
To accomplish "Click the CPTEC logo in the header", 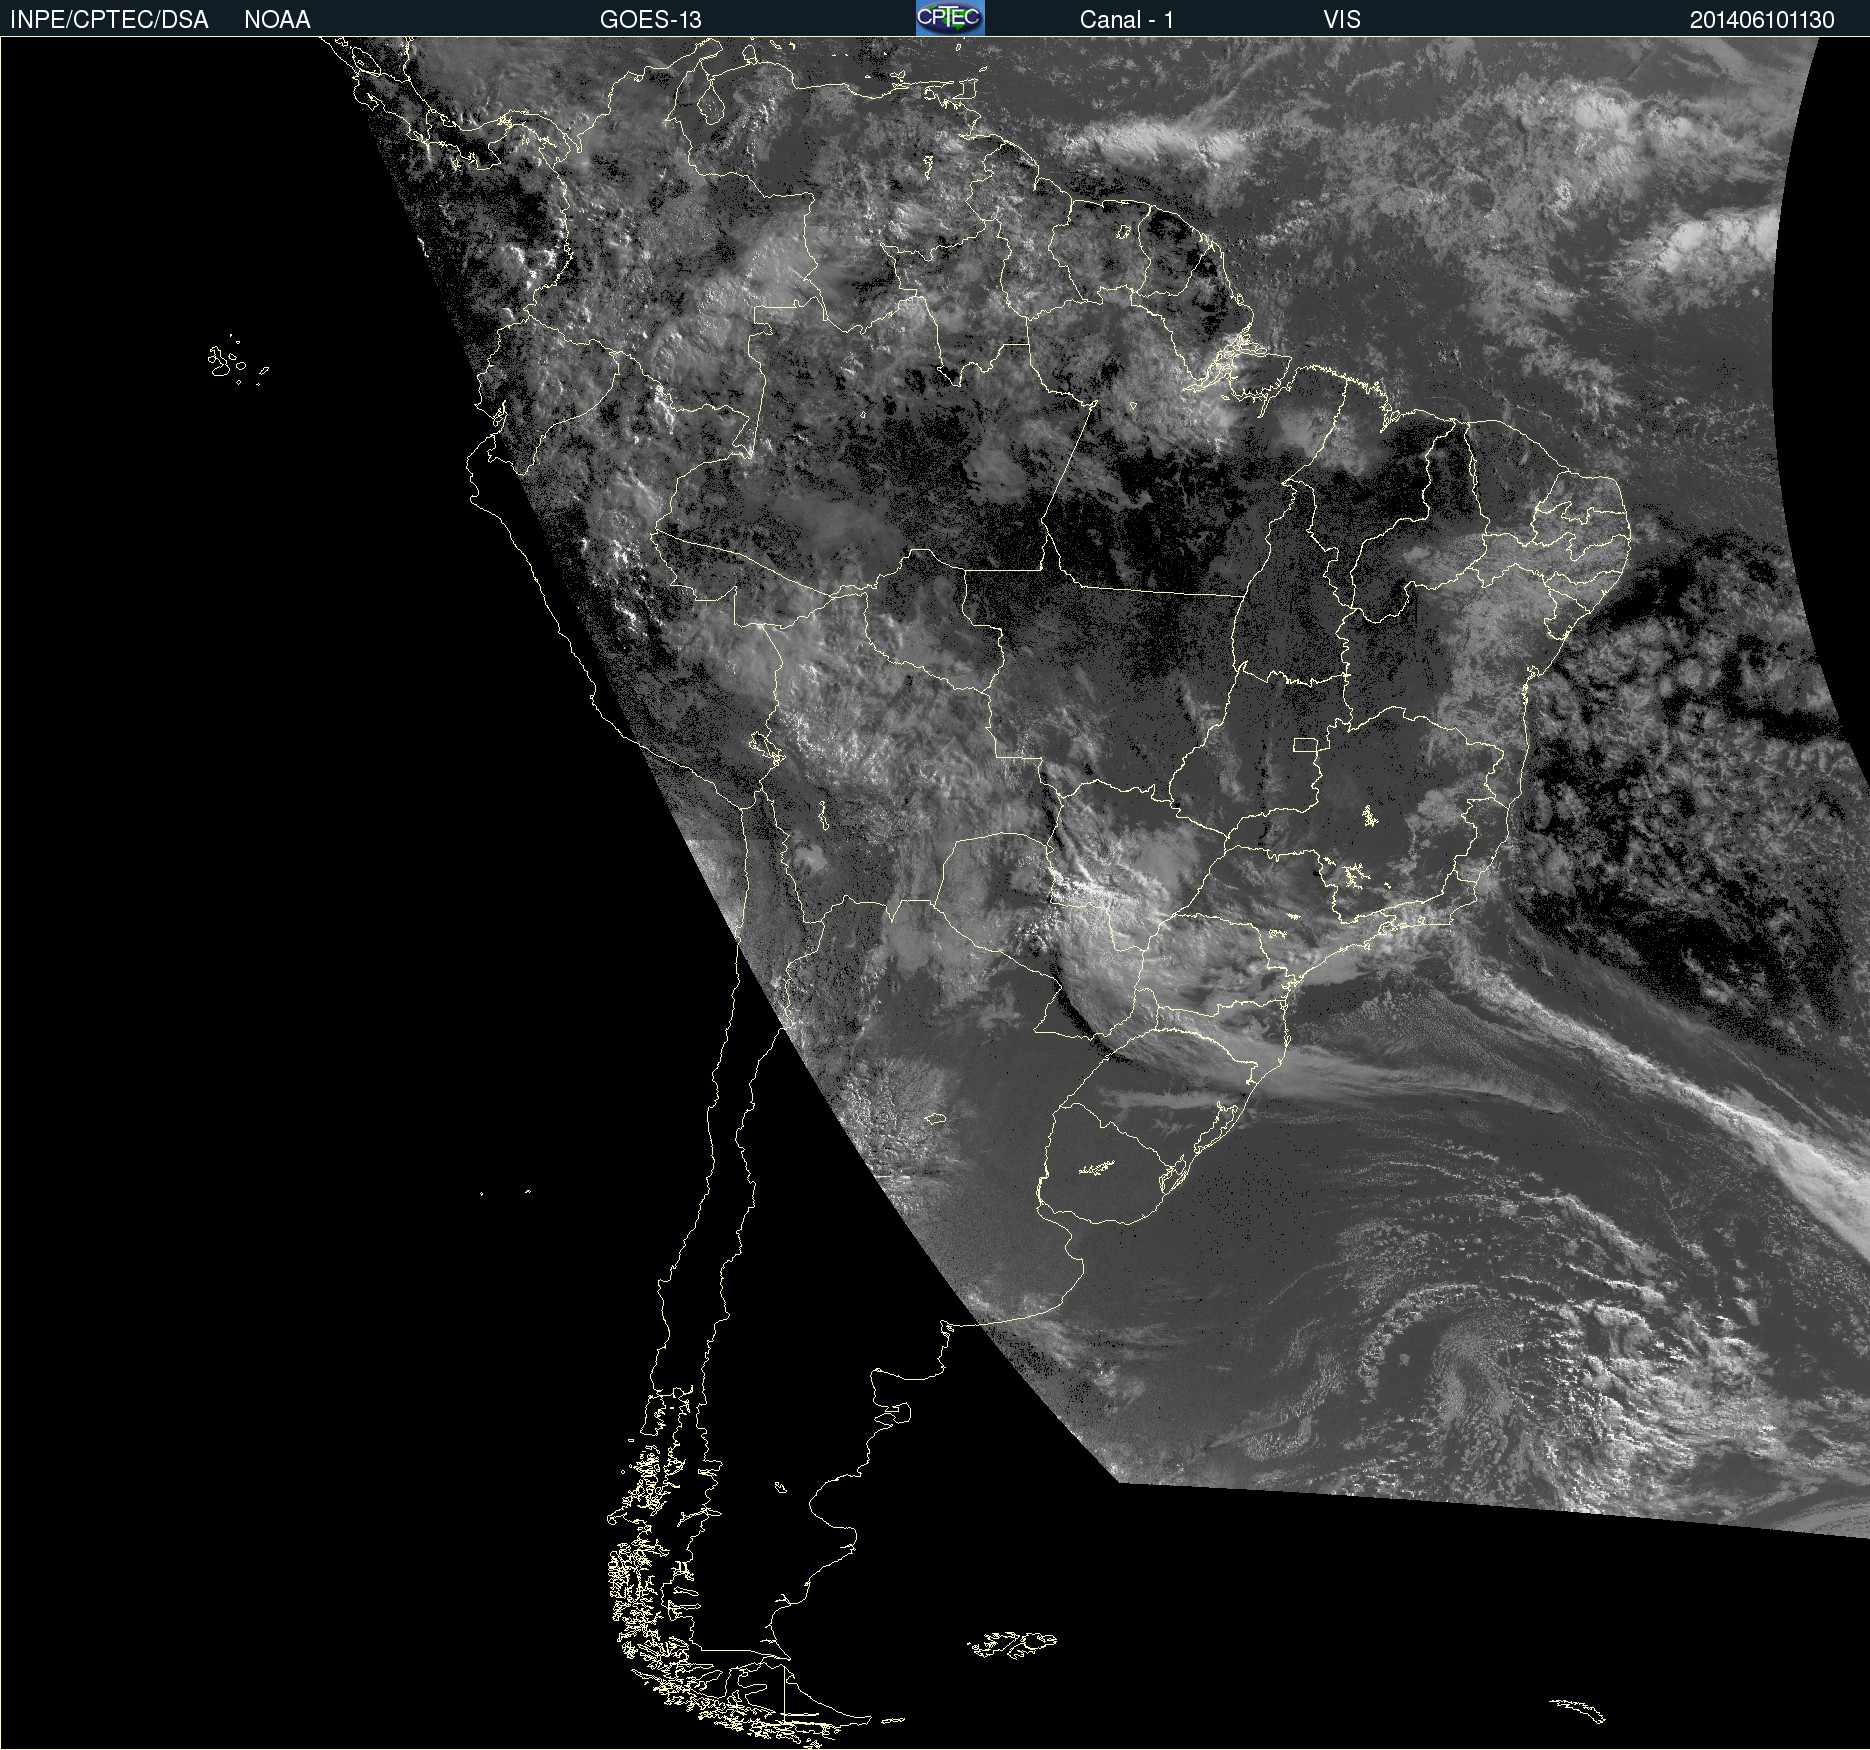I will coord(949,18).
